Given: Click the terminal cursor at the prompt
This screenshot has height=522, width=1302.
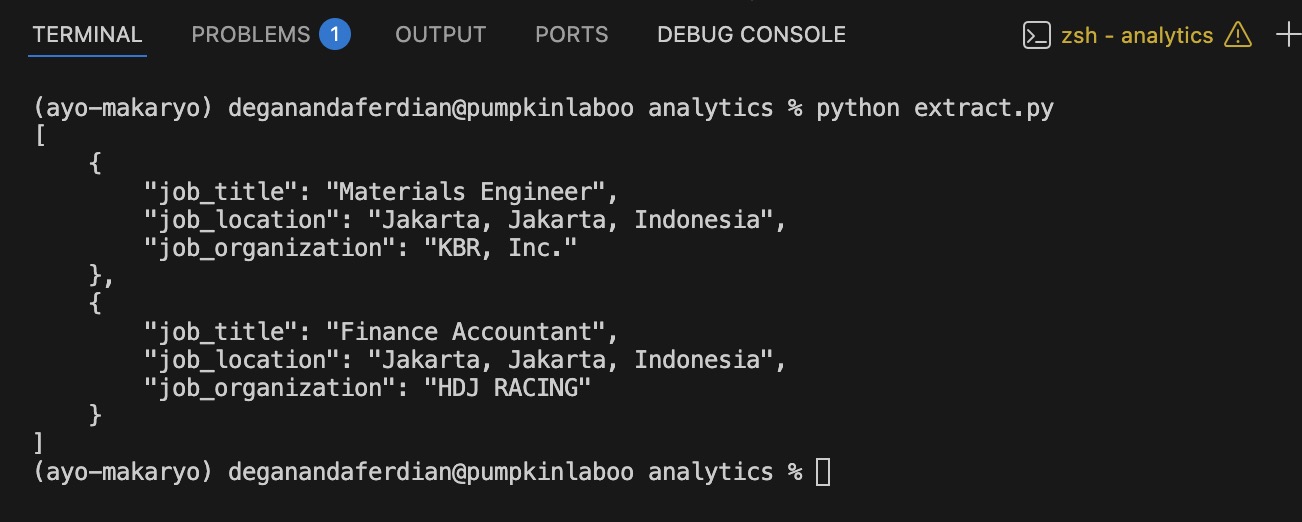Looking at the screenshot, I should click(x=823, y=472).
